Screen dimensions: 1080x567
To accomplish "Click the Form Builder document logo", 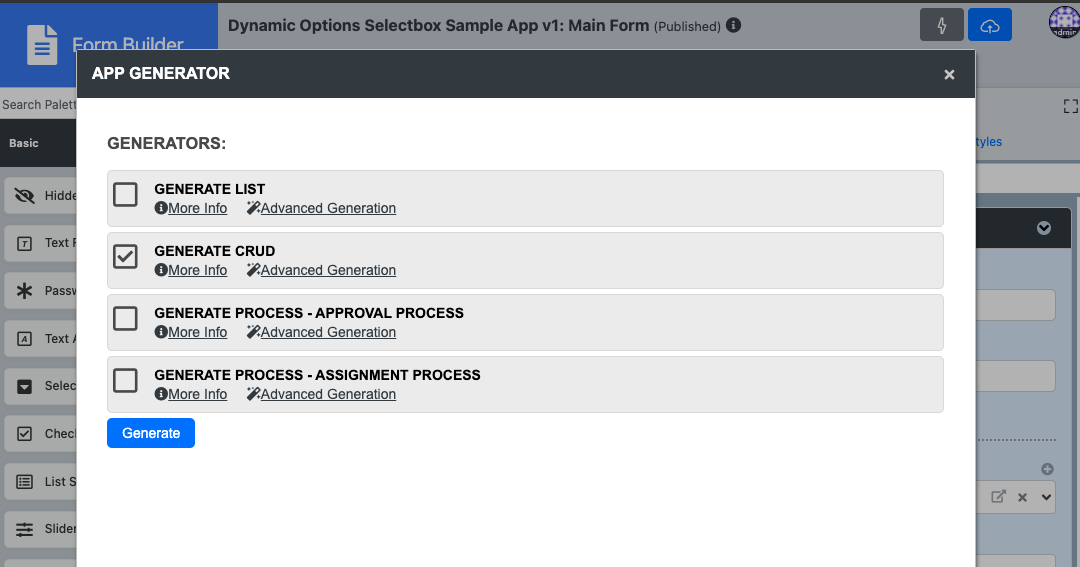I will tap(42, 44).
